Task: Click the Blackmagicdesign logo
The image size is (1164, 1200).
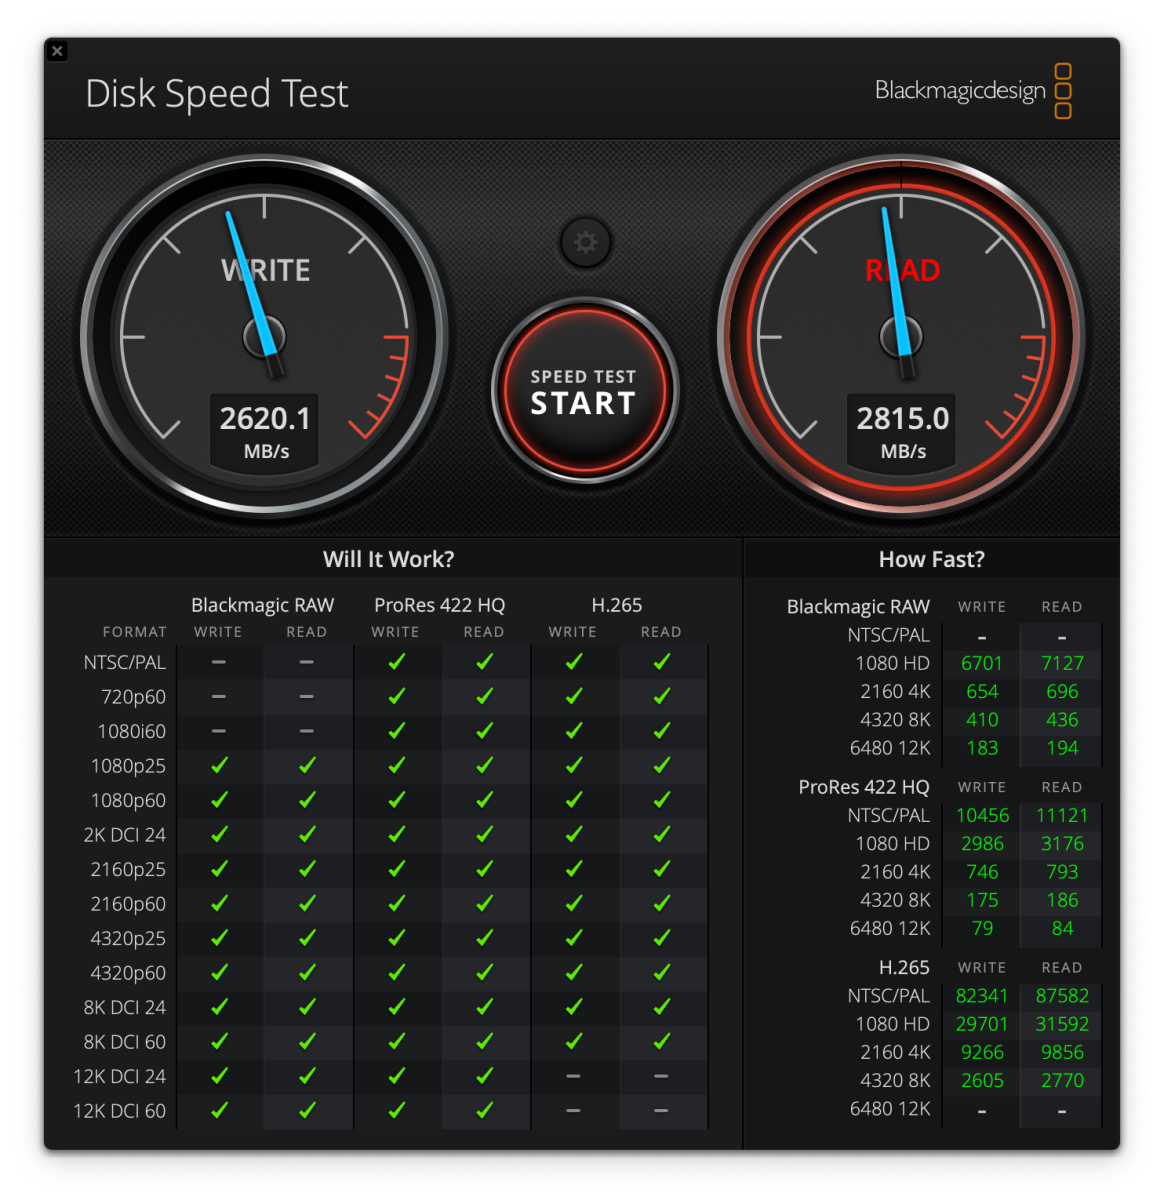Action: [973, 90]
